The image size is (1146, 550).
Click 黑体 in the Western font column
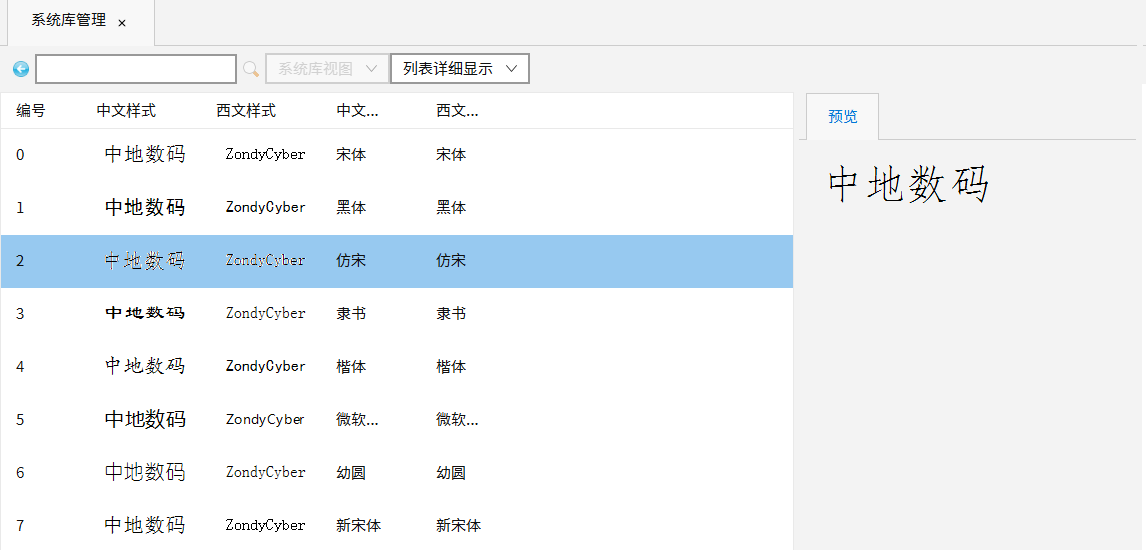pyautogui.click(x=451, y=208)
